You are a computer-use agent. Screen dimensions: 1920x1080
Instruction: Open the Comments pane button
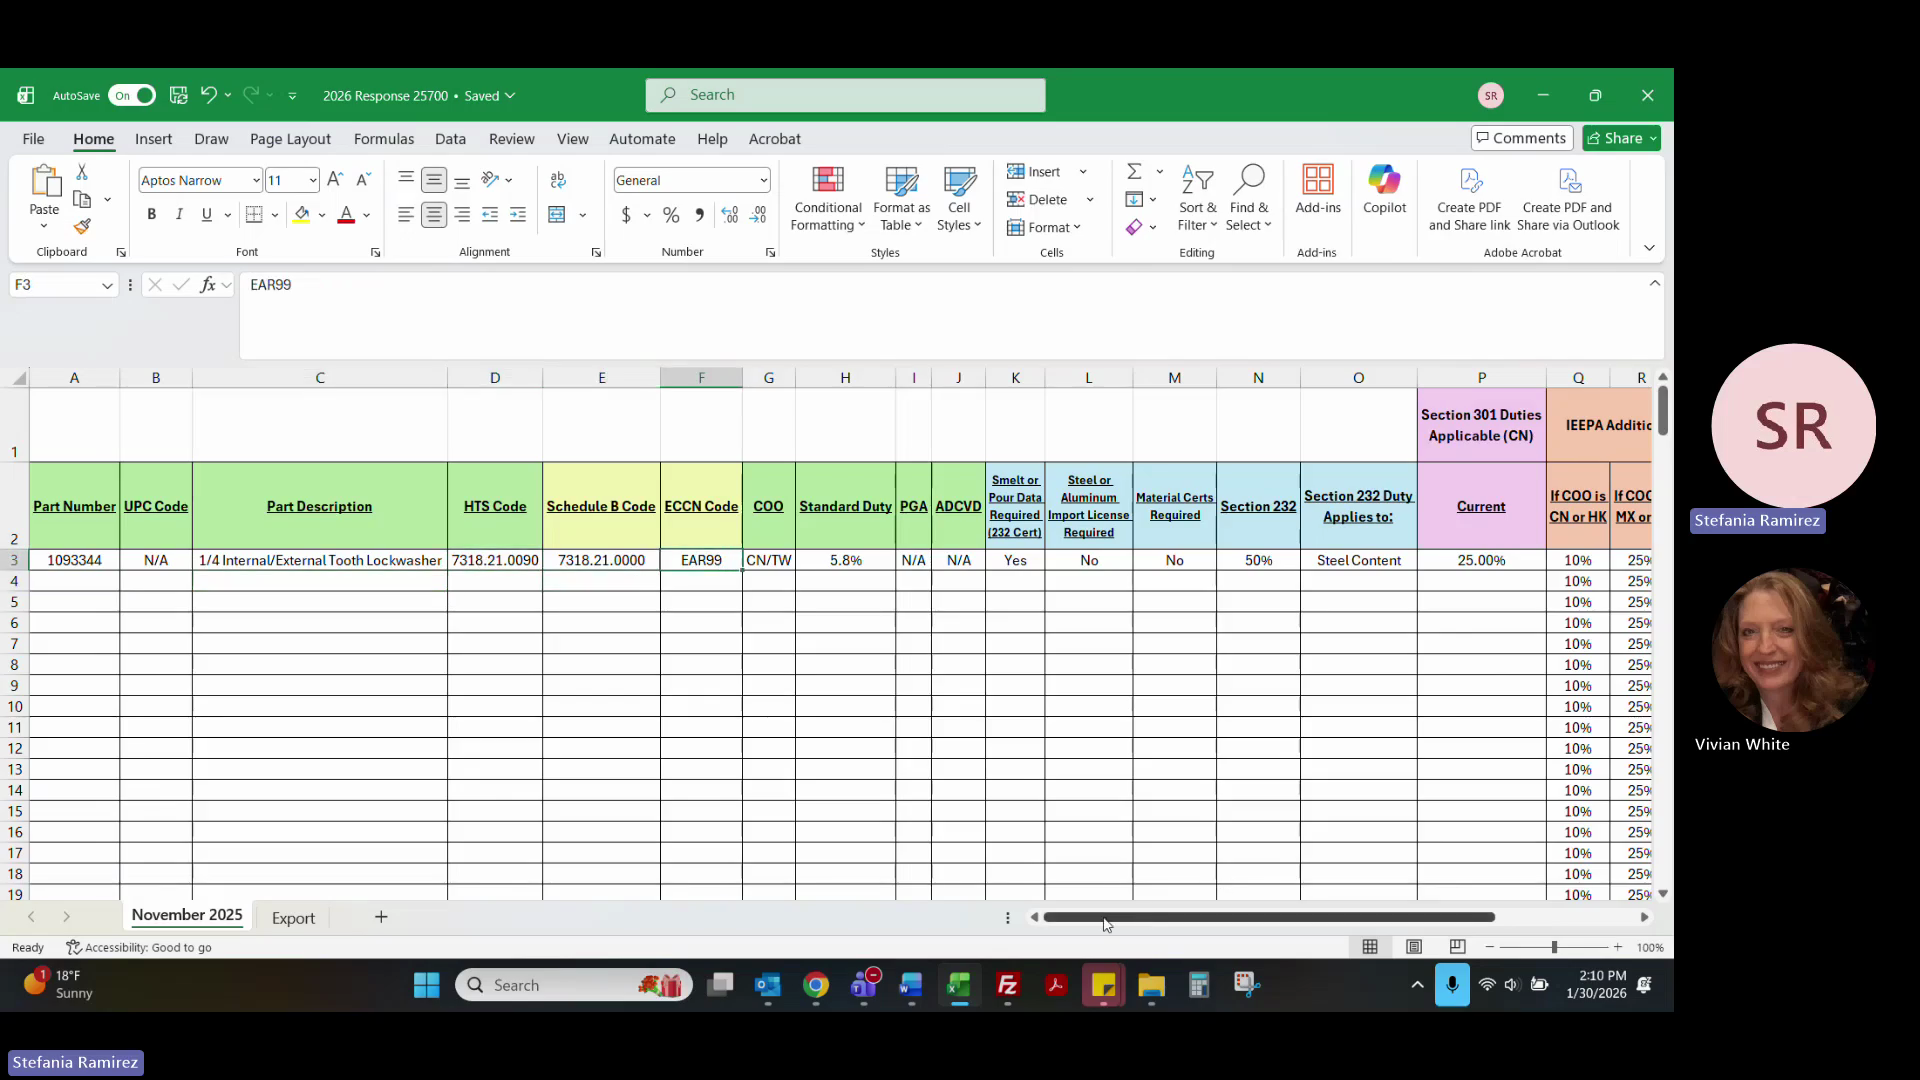[x=1521, y=138]
